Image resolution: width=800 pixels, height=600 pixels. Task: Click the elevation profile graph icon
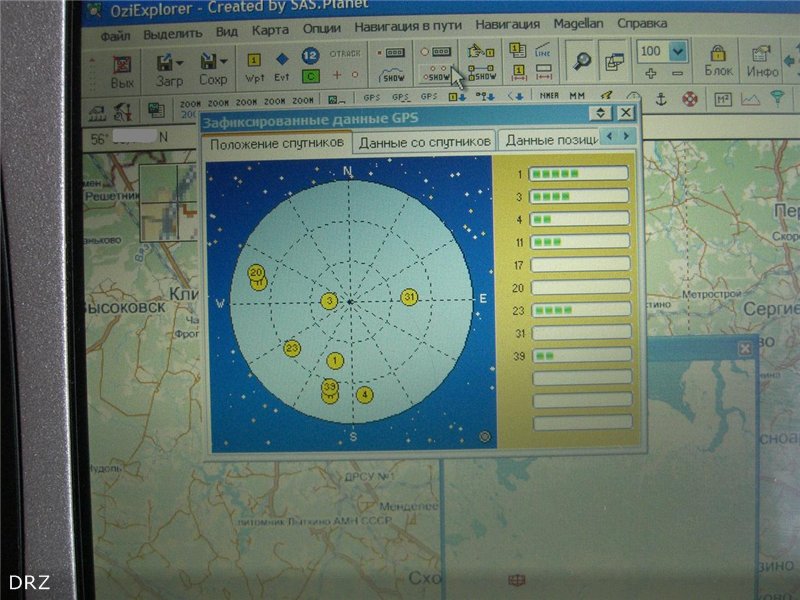tap(749, 98)
